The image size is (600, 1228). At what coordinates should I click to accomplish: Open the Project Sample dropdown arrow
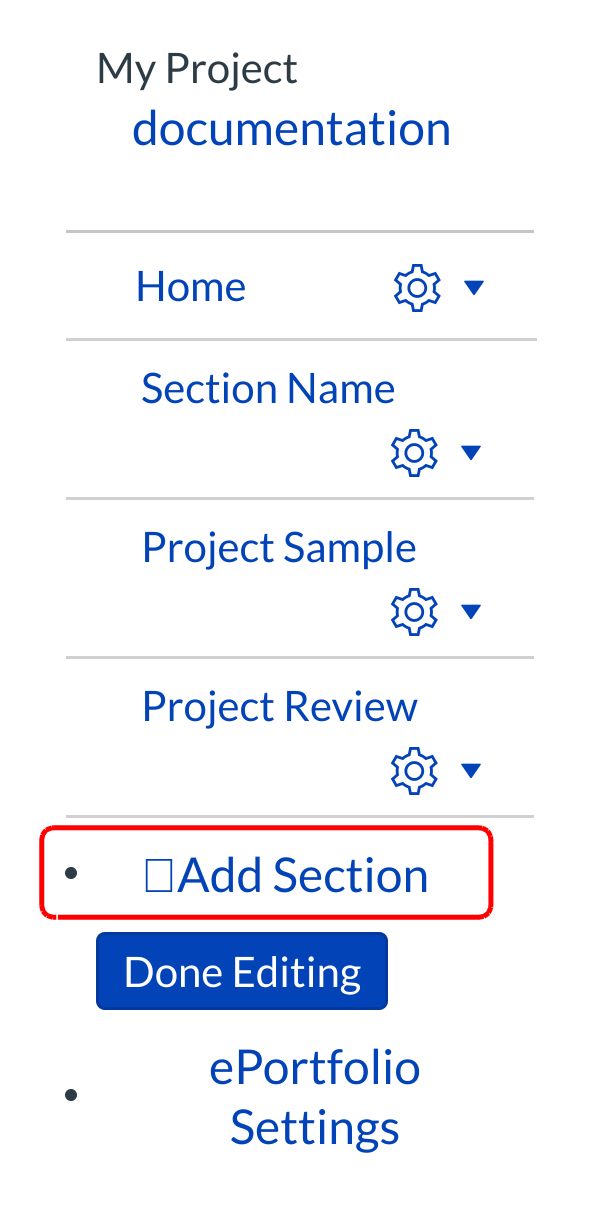471,611
